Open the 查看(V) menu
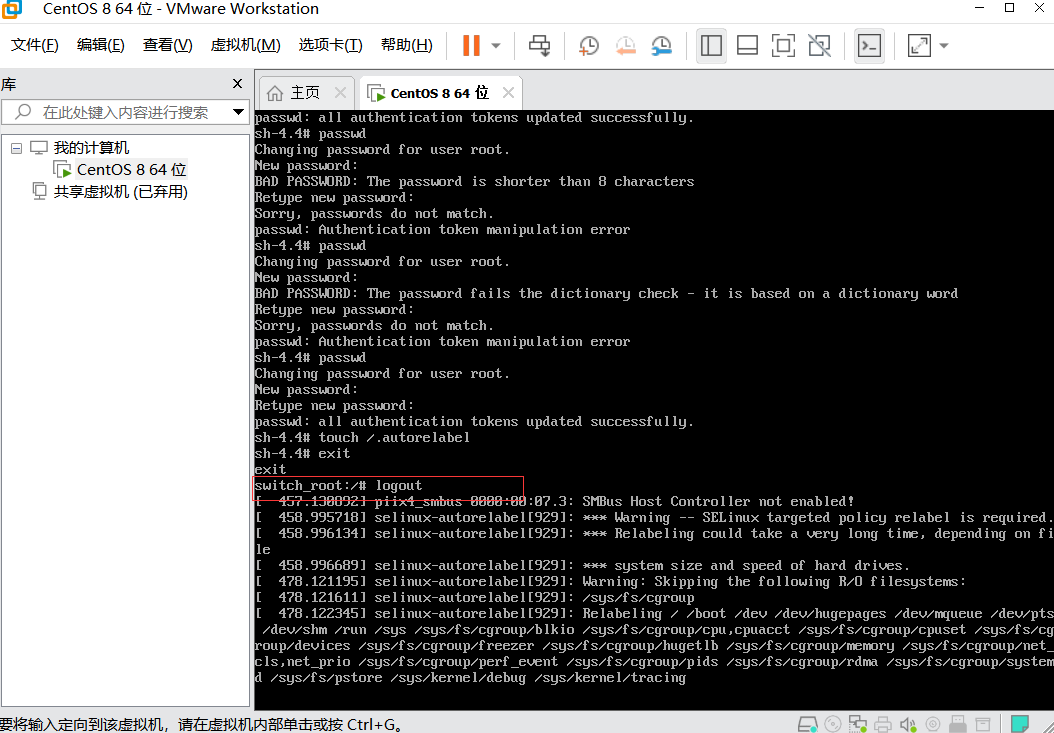The image size is (1054, 733). point(168,45)
